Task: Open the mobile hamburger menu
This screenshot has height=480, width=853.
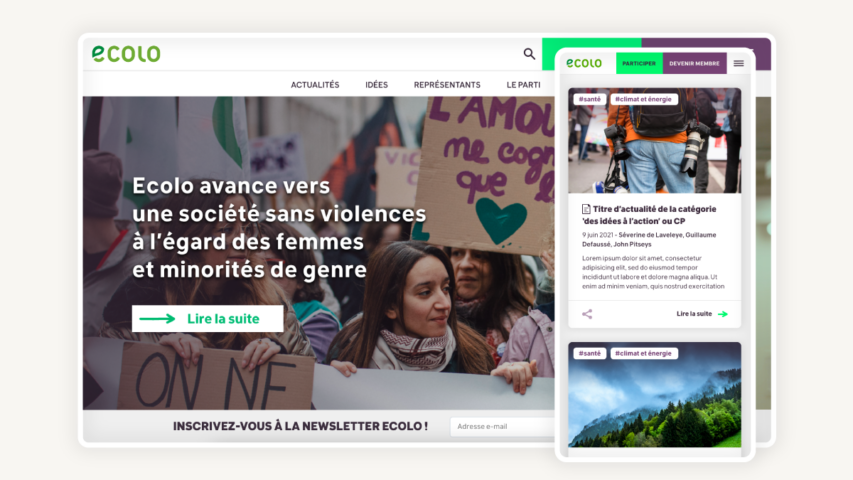Action: tap(738, 63)
